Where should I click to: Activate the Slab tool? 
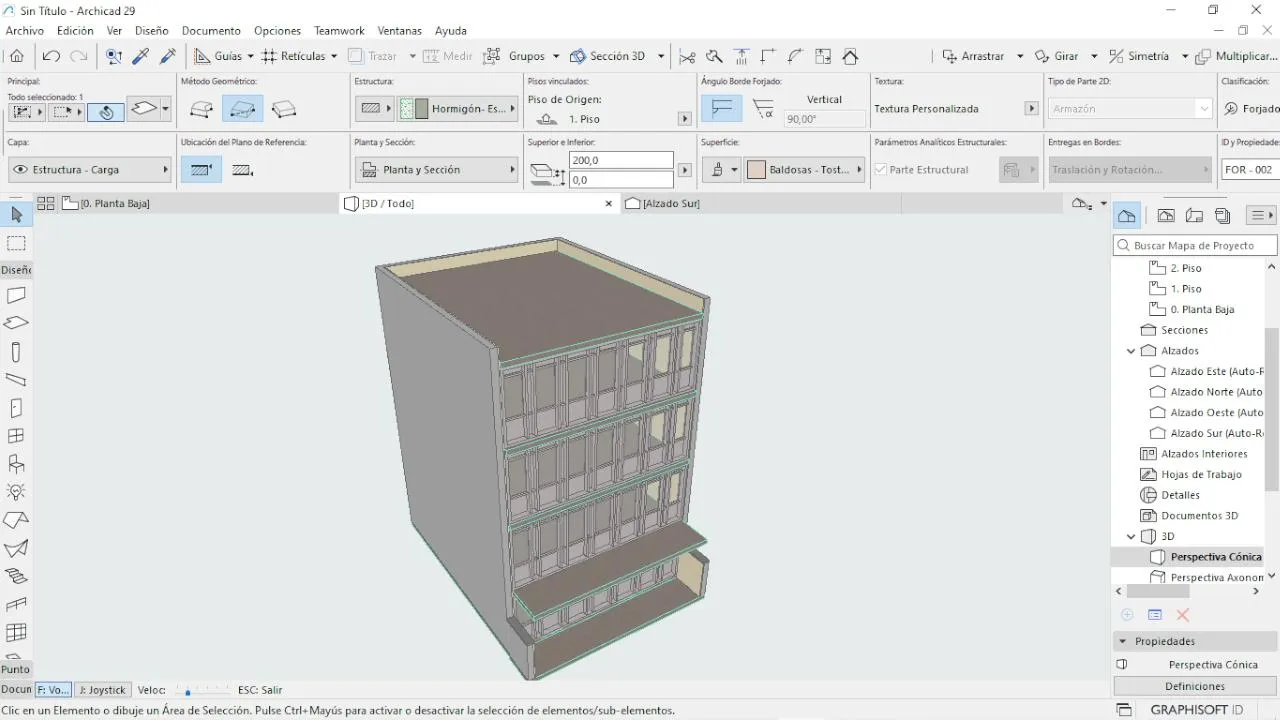point(16,323)
